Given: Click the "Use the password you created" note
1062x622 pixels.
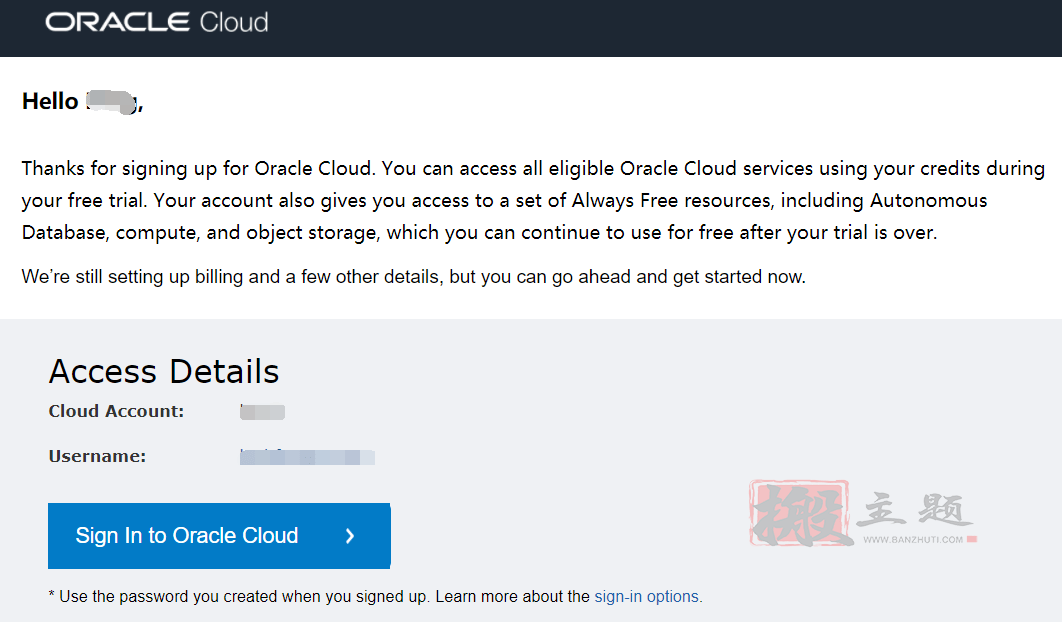Looking at the screenshot, I should click(x=375, y=596).
